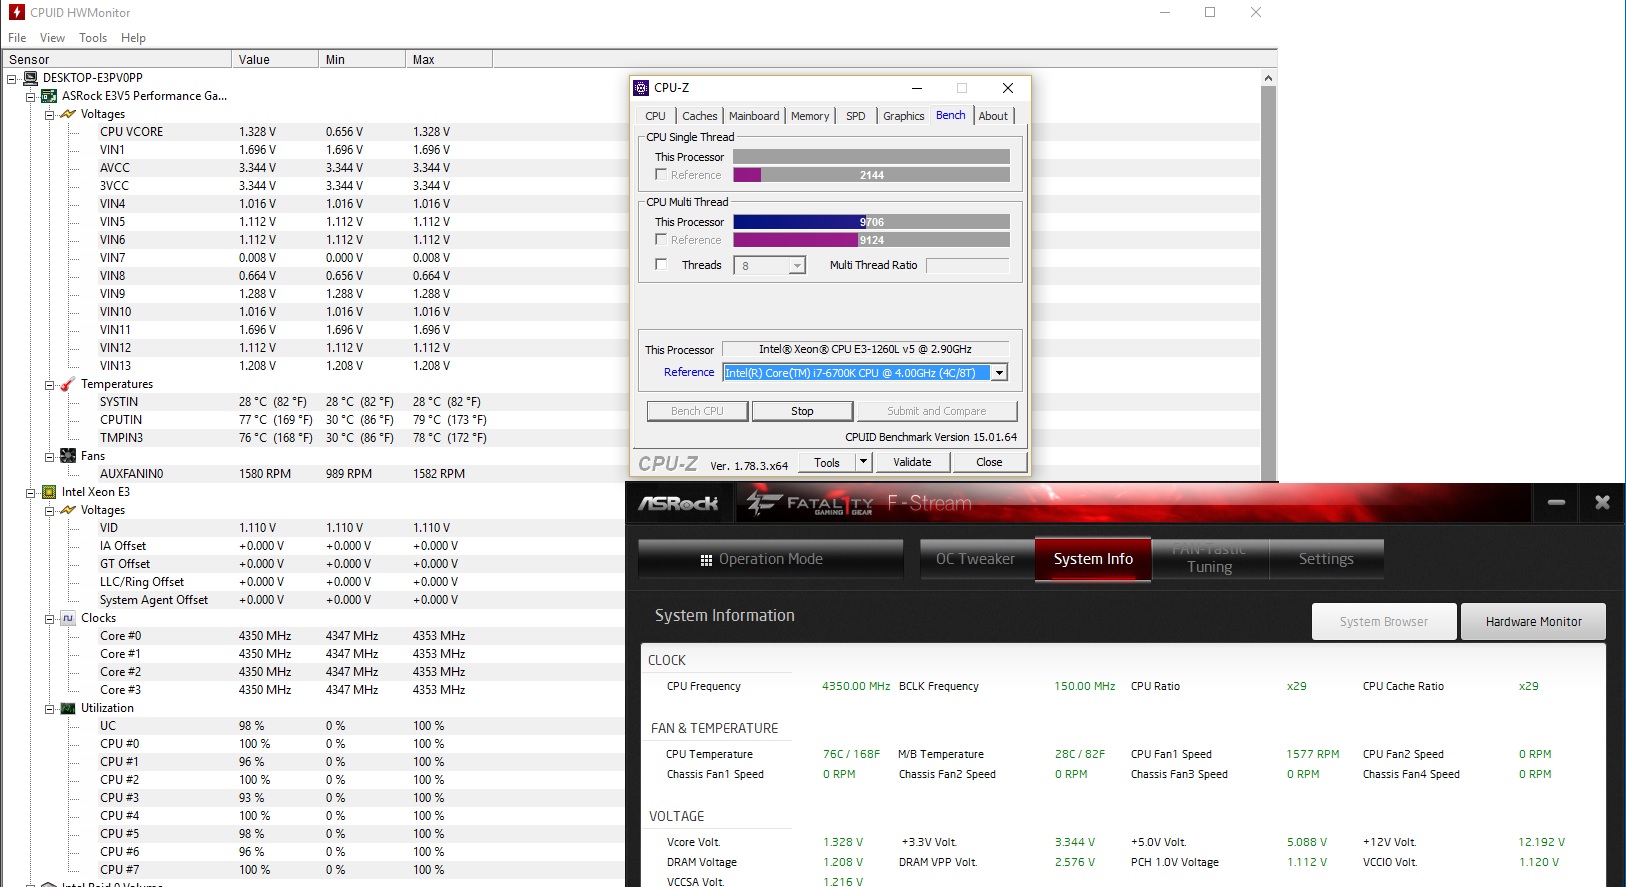Switch to the CPU tab in CPU-Z

click(x=655, y=116)
